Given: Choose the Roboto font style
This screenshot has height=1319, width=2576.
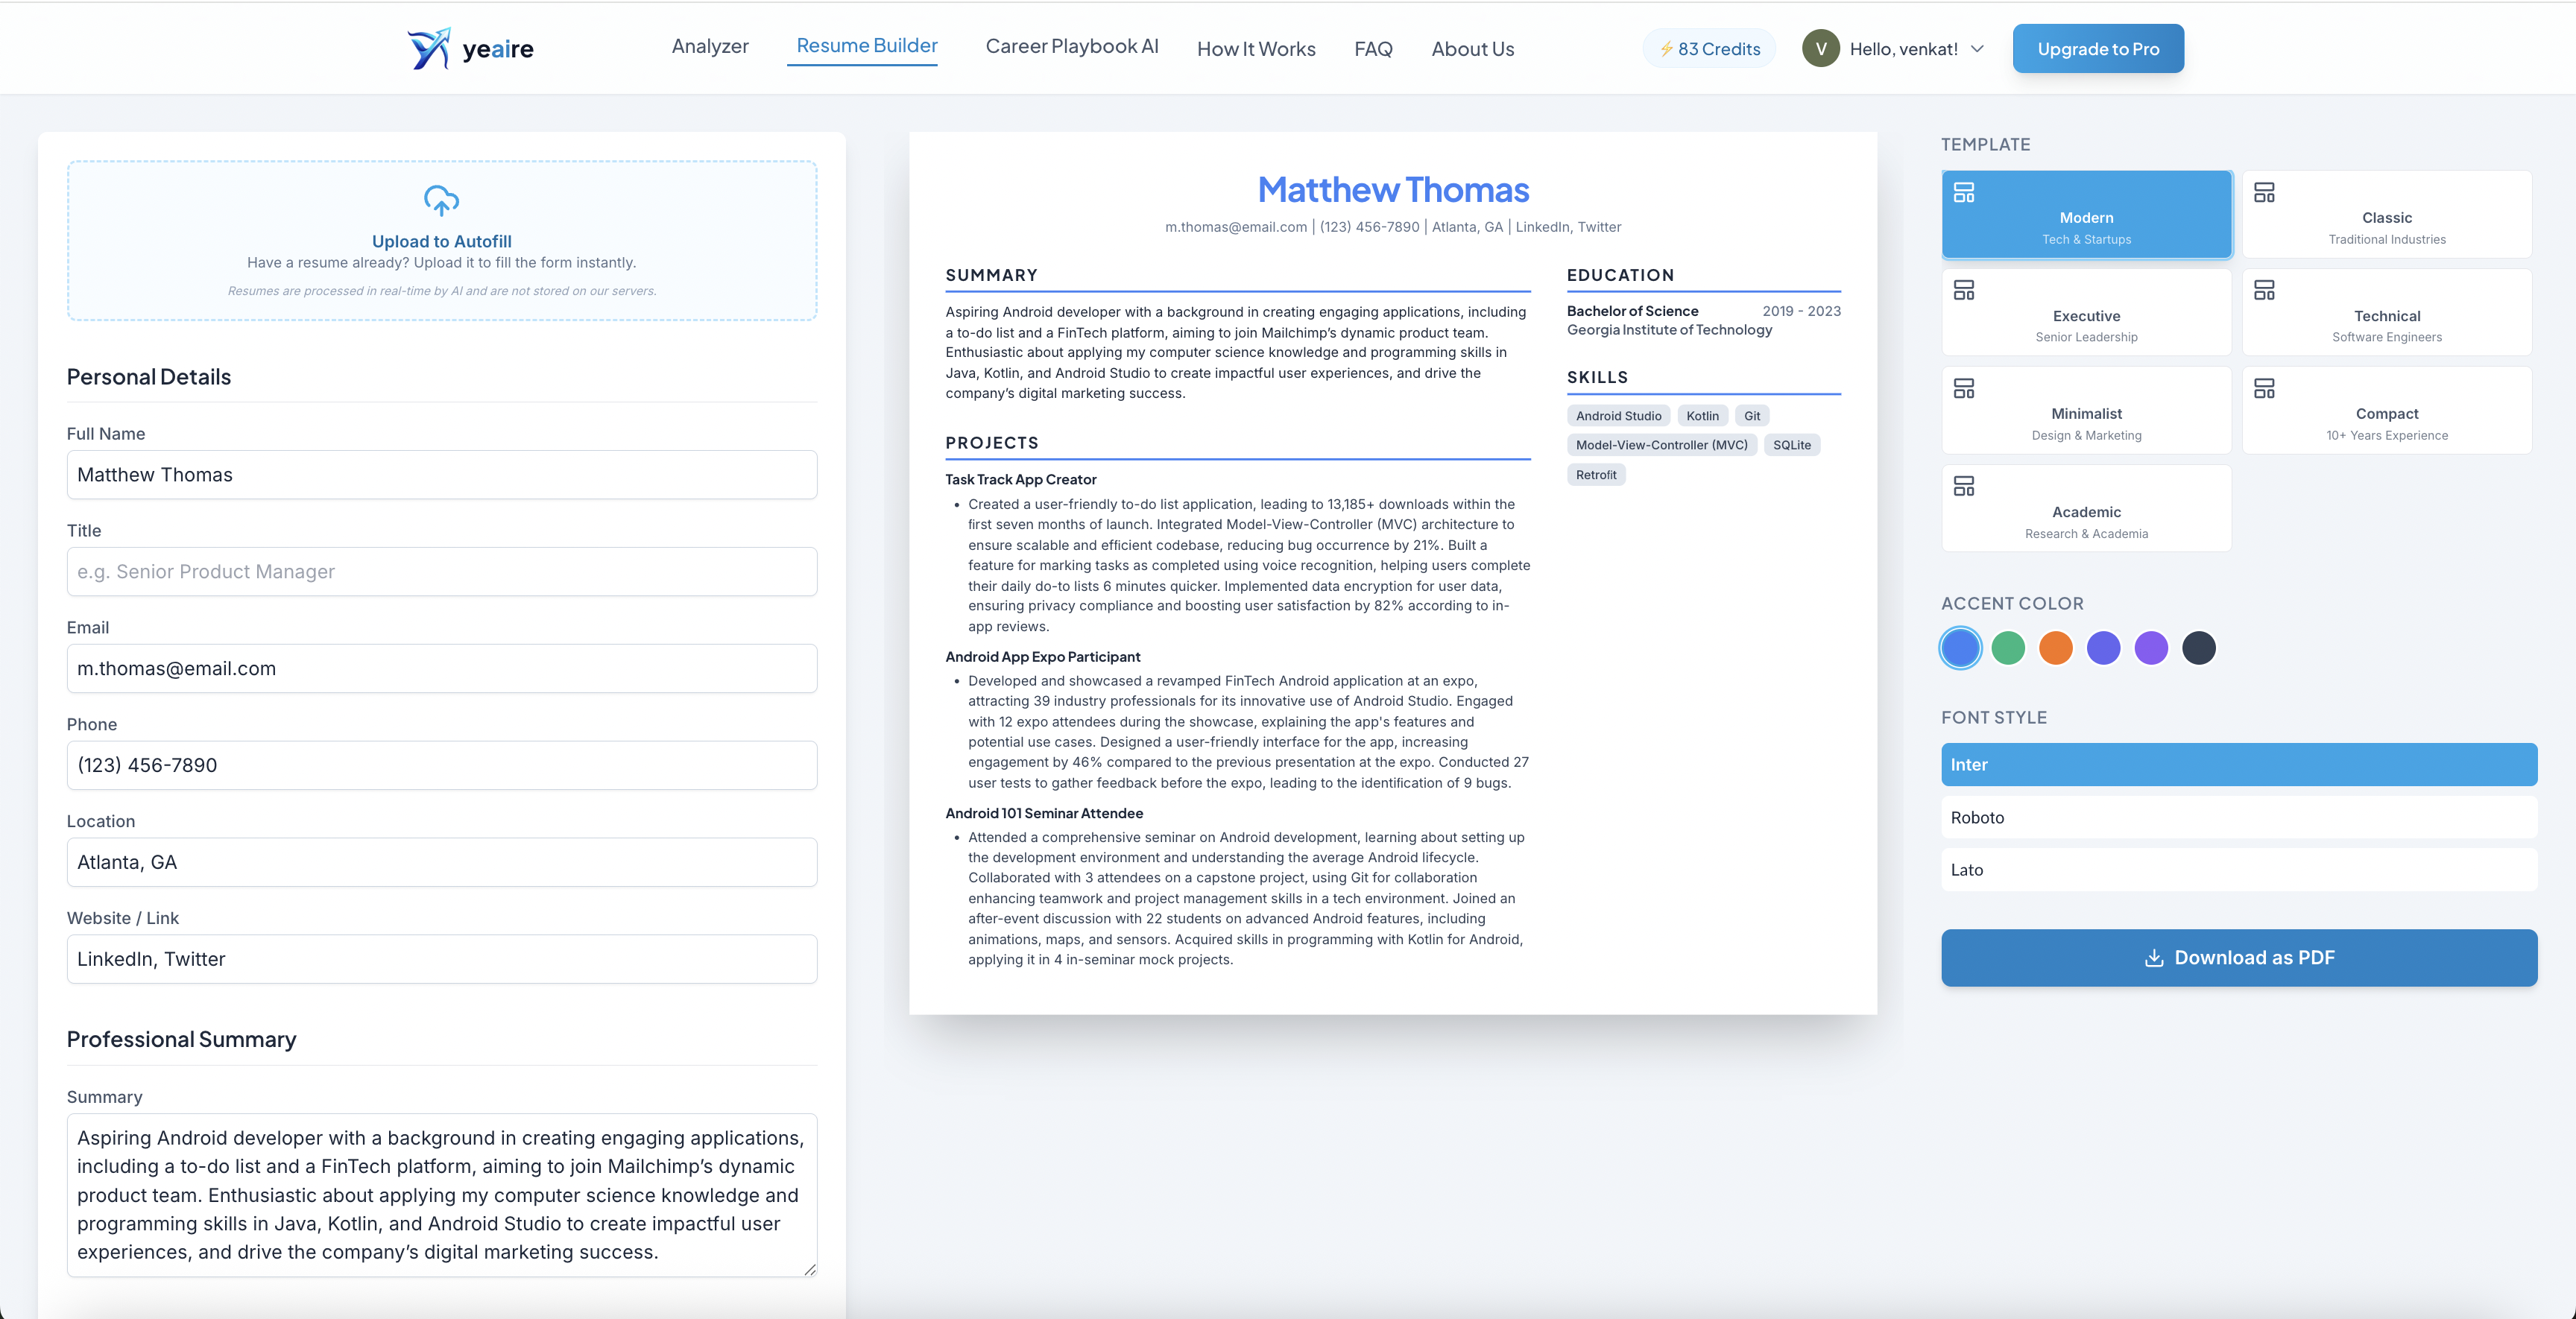Looking at the screenshot, I should pyautogui.click(x=2238, y=817).
